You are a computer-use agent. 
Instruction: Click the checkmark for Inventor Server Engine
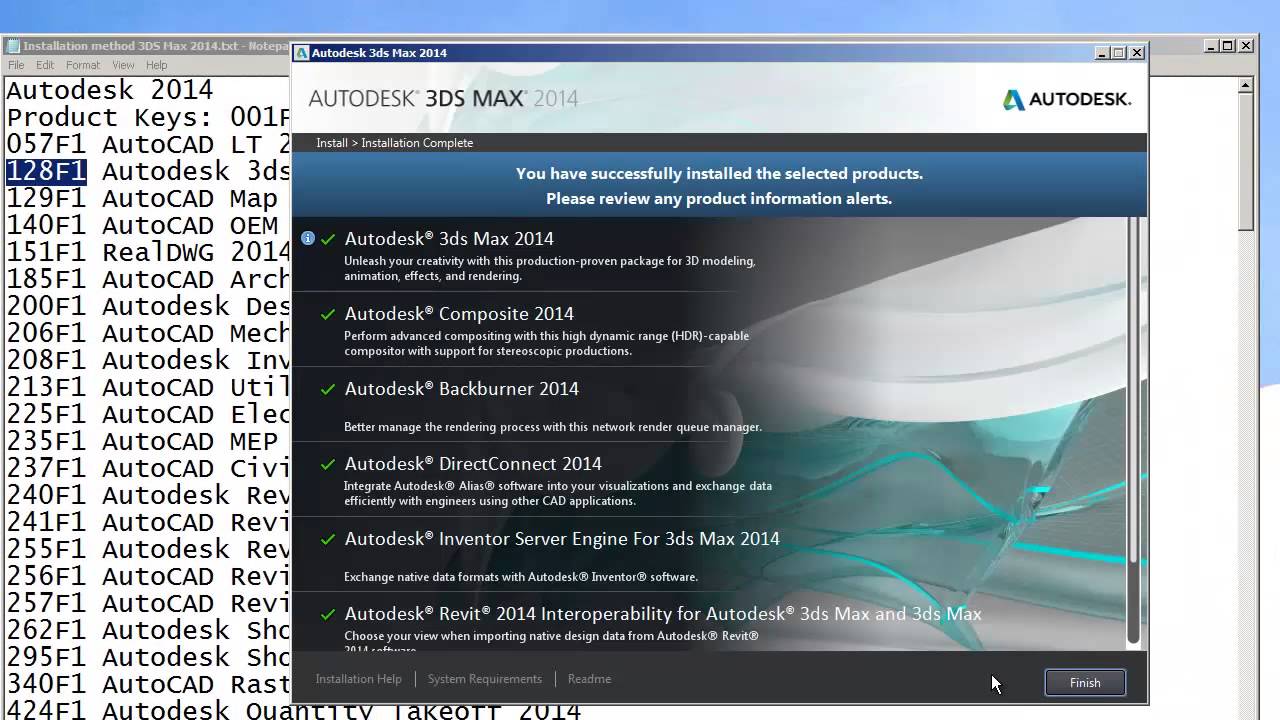(328, 539)
